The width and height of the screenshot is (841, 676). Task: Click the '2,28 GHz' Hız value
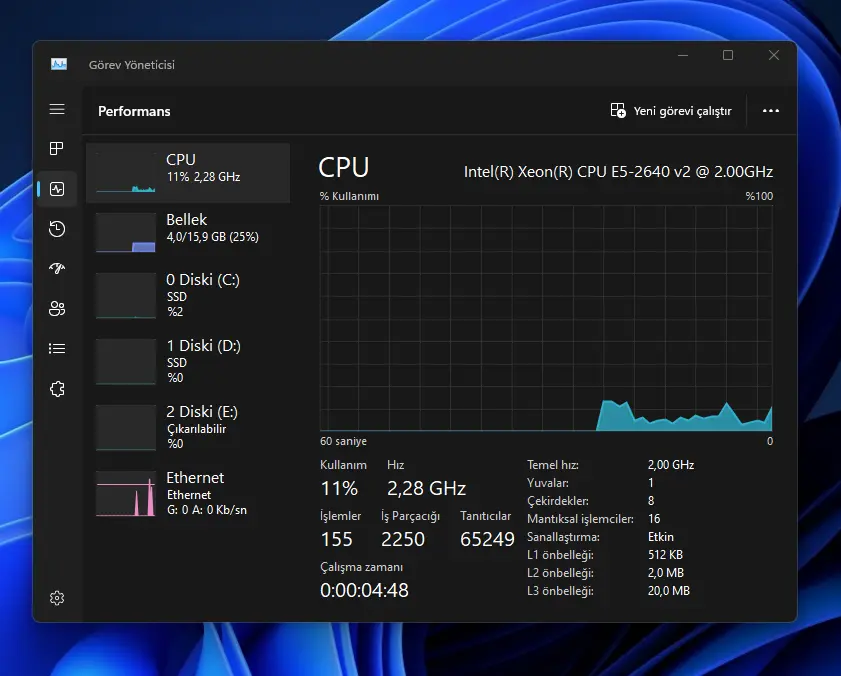pyautogui.click(x=426, y=488)
